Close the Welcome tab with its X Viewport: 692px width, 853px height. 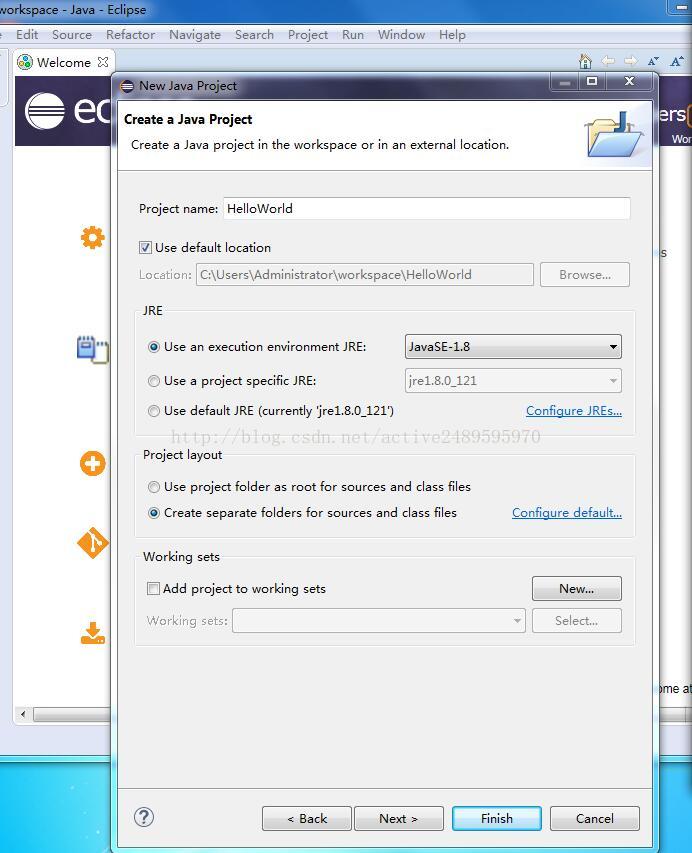(103, 62)
